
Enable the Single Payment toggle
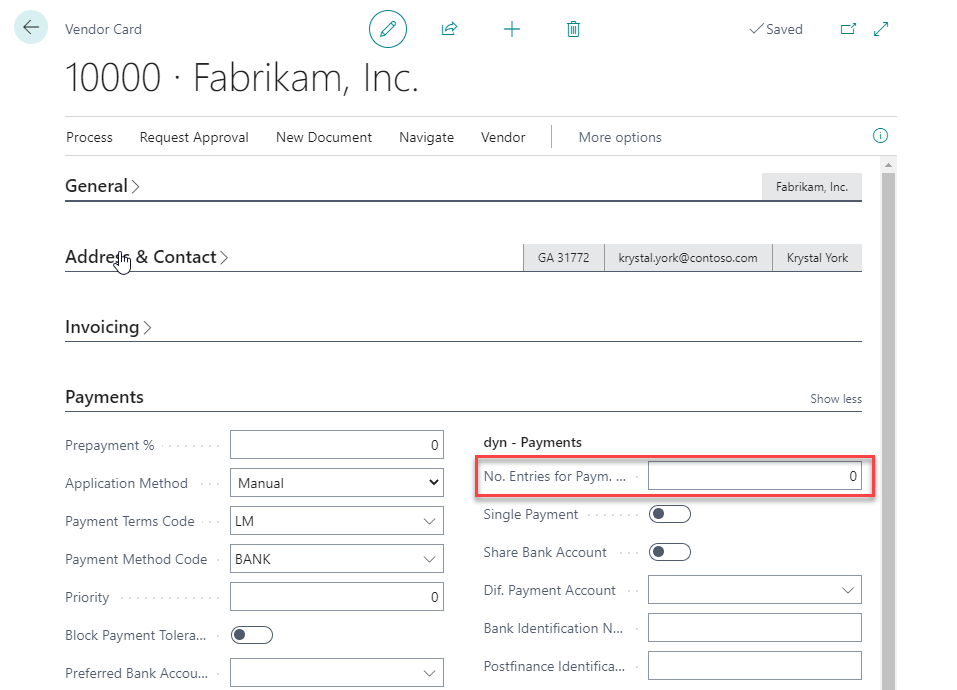669,515
